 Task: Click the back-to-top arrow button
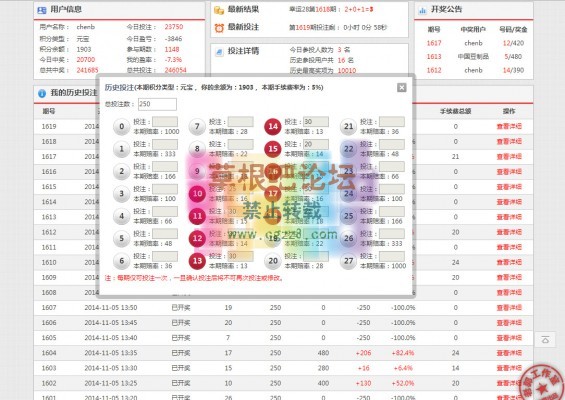point(545,339)
